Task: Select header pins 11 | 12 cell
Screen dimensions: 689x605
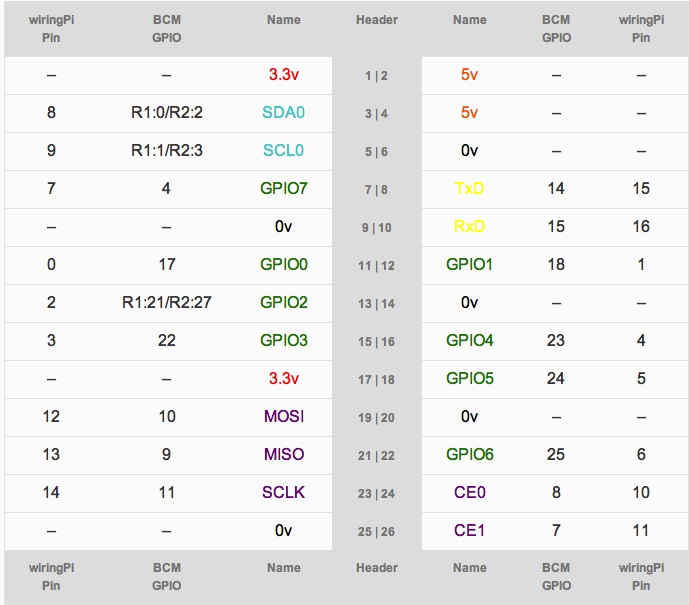Action: click(x=377, y=265)
